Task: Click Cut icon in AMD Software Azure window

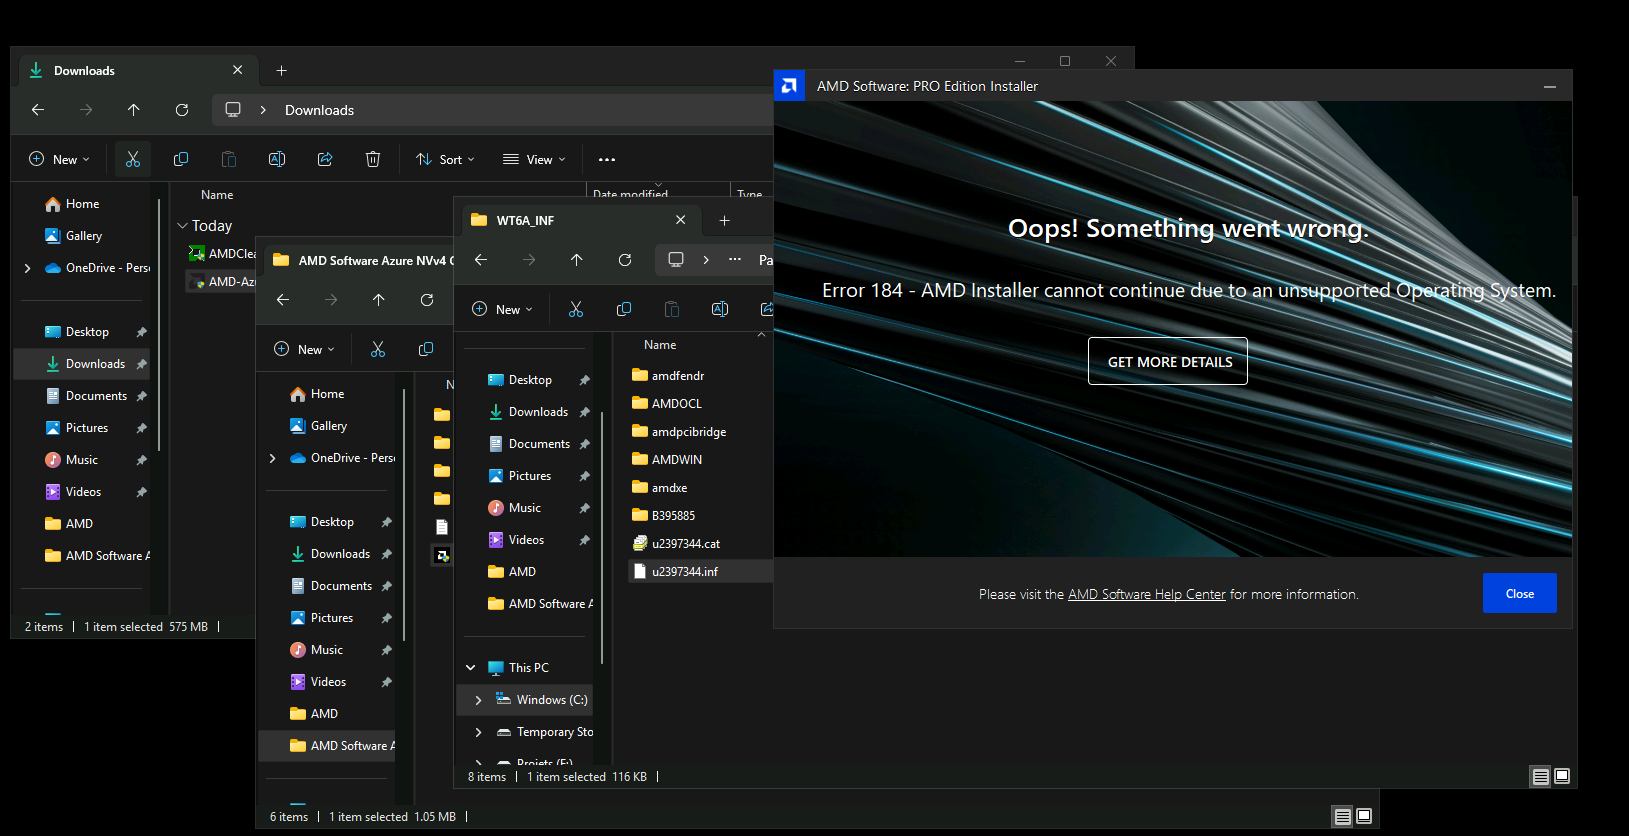Action: pos(378,349)
